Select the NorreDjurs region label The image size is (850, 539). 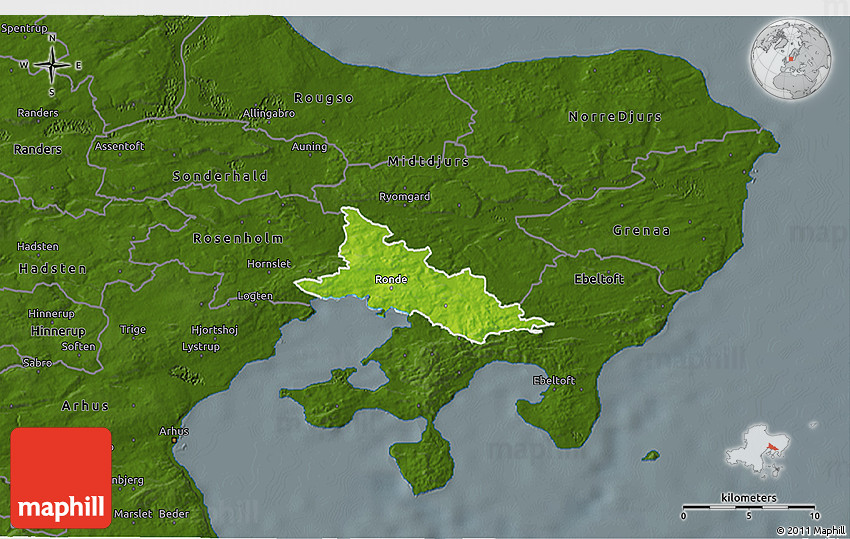coord(615,117)
